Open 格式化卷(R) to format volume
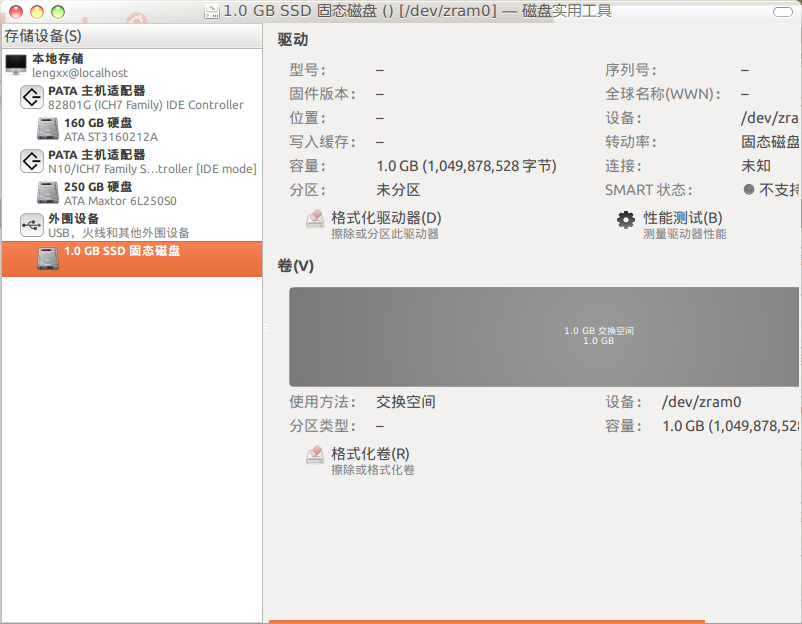 [x=359, y=460]
